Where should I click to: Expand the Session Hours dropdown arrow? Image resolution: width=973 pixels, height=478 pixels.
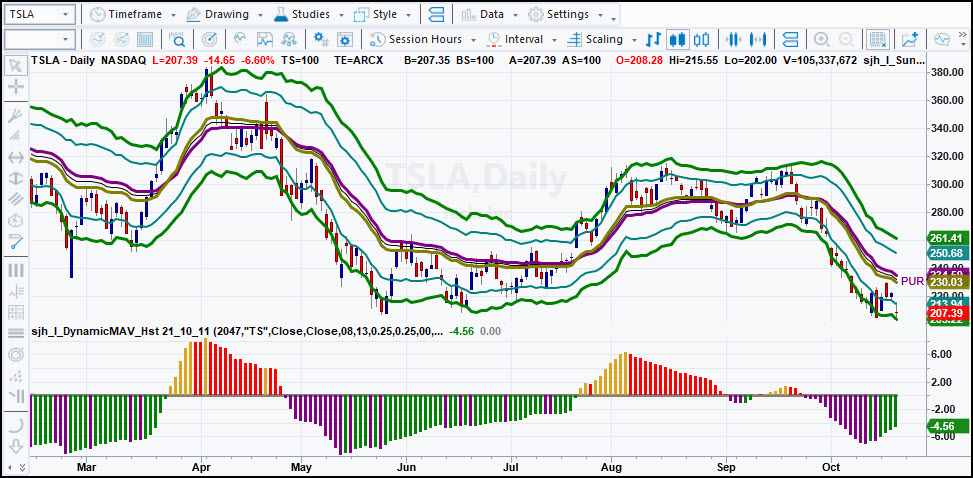(x=473, y=40)
